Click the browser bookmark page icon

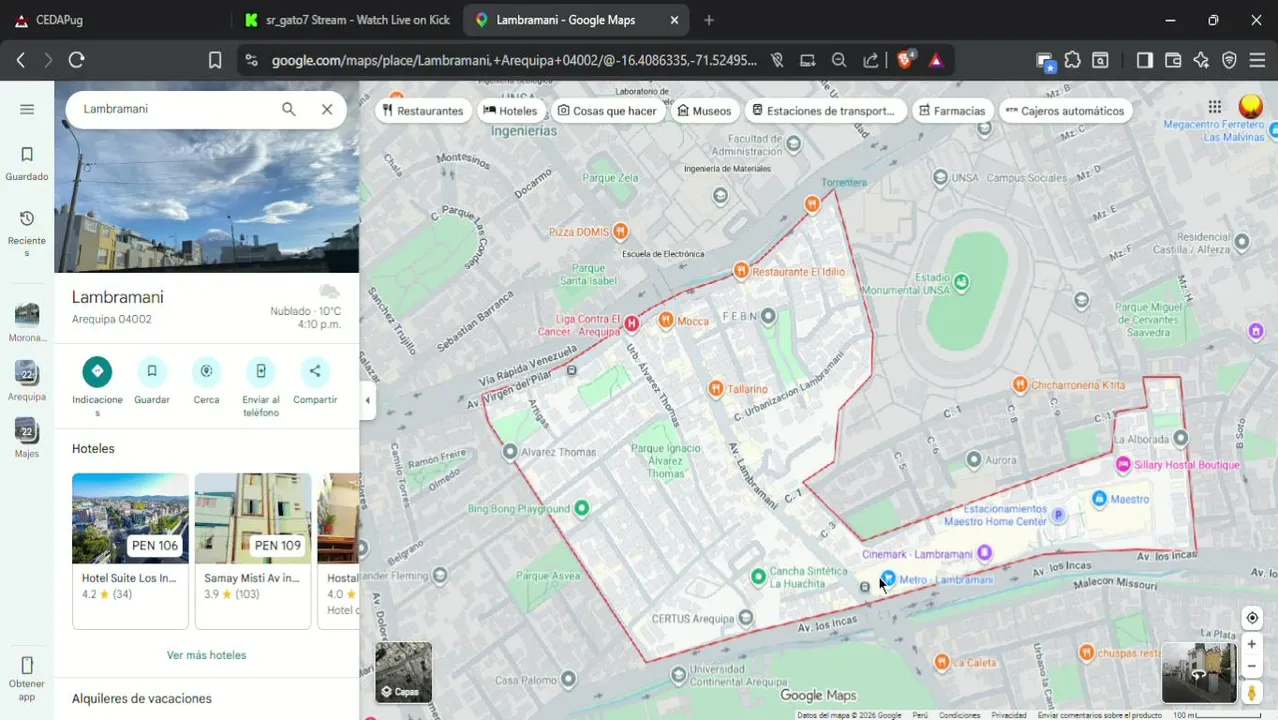pyautogui.click(x=215, y=60)
